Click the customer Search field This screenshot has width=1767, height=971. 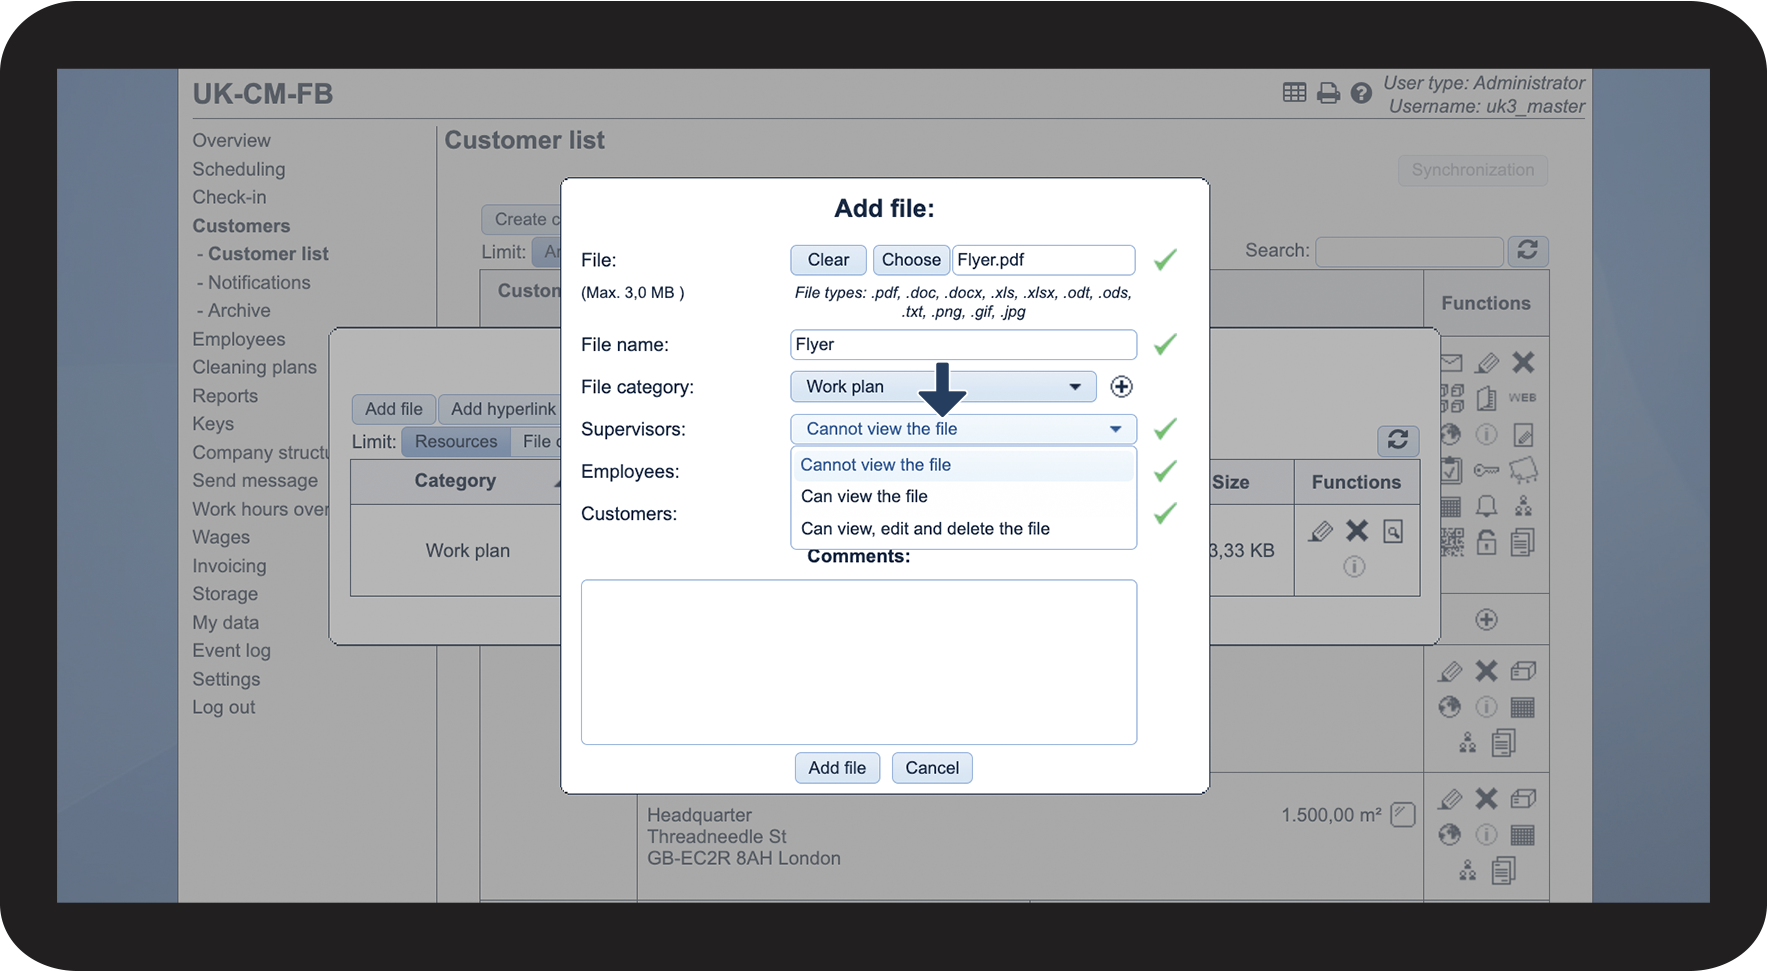pos(1410,251)
